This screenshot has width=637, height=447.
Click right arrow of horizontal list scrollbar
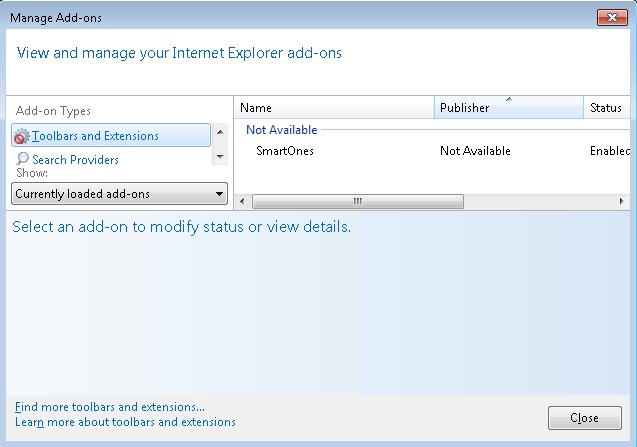point(622,202)
